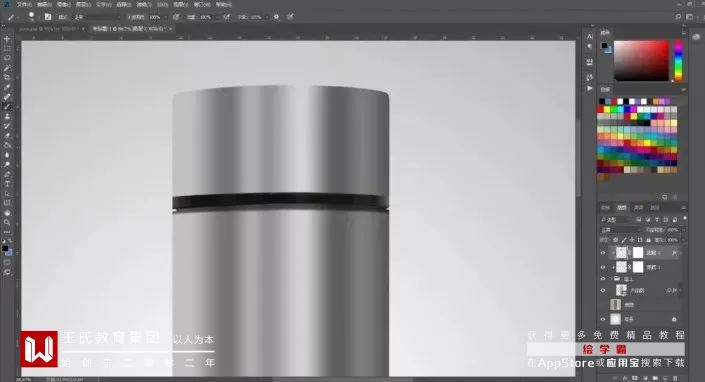Toggle lock all in Layers panel
Screen dimensions: 705x382
[648, 240]
